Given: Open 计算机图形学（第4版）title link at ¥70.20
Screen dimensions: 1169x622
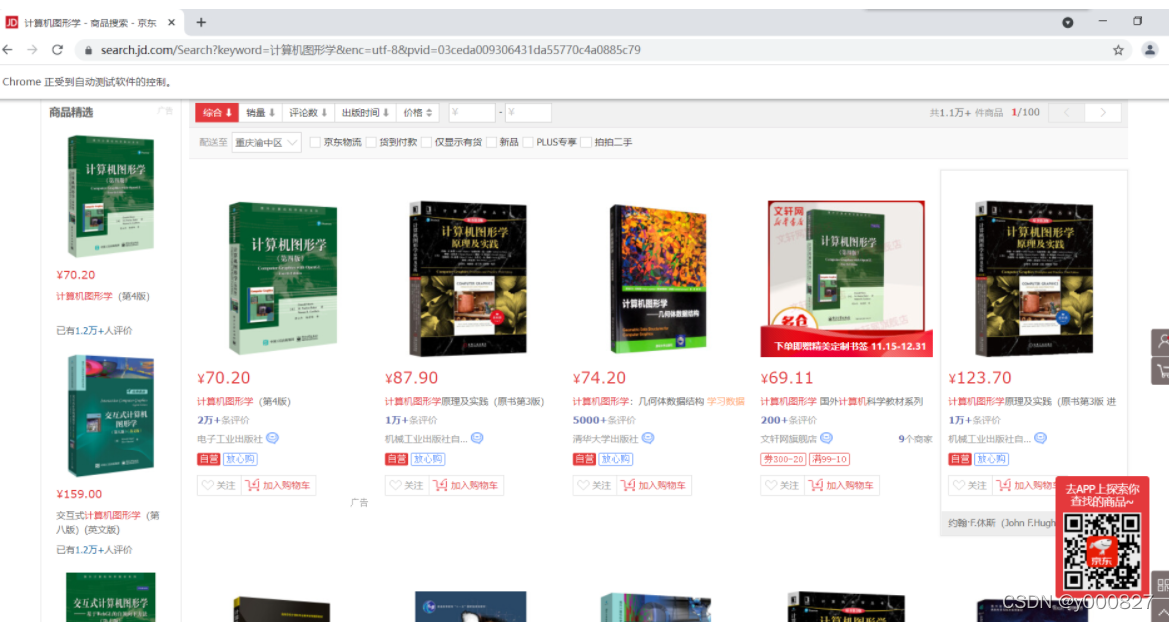Looking at the screenshot, I should point(244,401).
